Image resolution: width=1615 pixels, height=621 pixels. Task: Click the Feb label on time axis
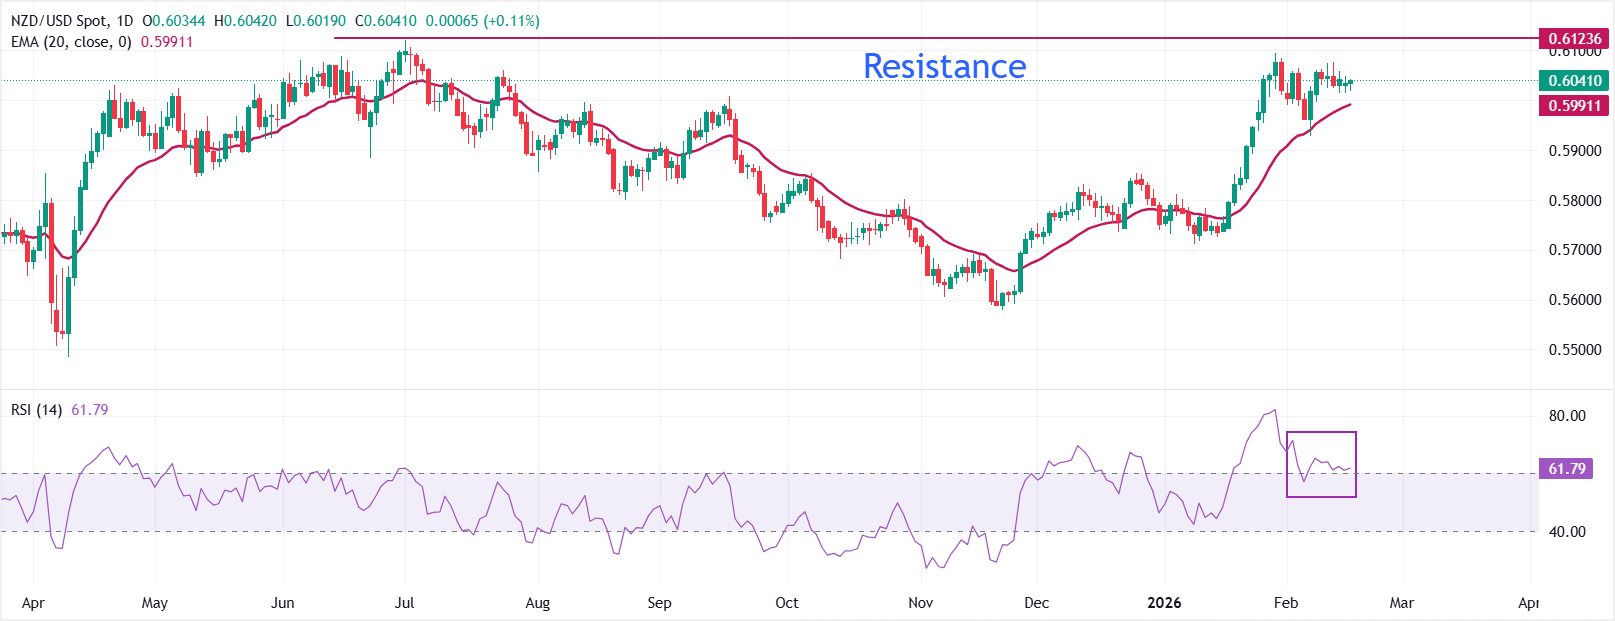1286,603
